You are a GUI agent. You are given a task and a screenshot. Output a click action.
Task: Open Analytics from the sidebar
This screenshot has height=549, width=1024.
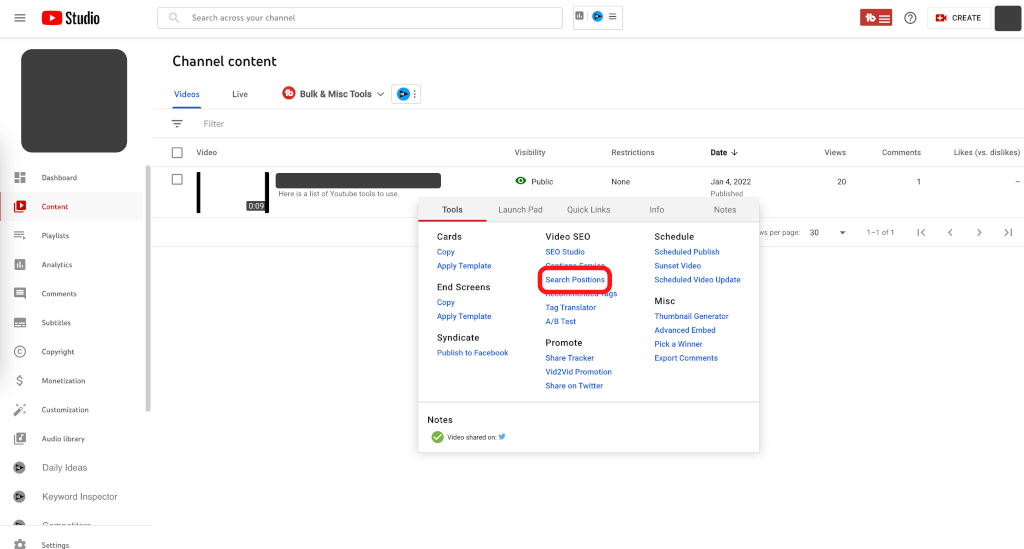click(x=56, y=265)
